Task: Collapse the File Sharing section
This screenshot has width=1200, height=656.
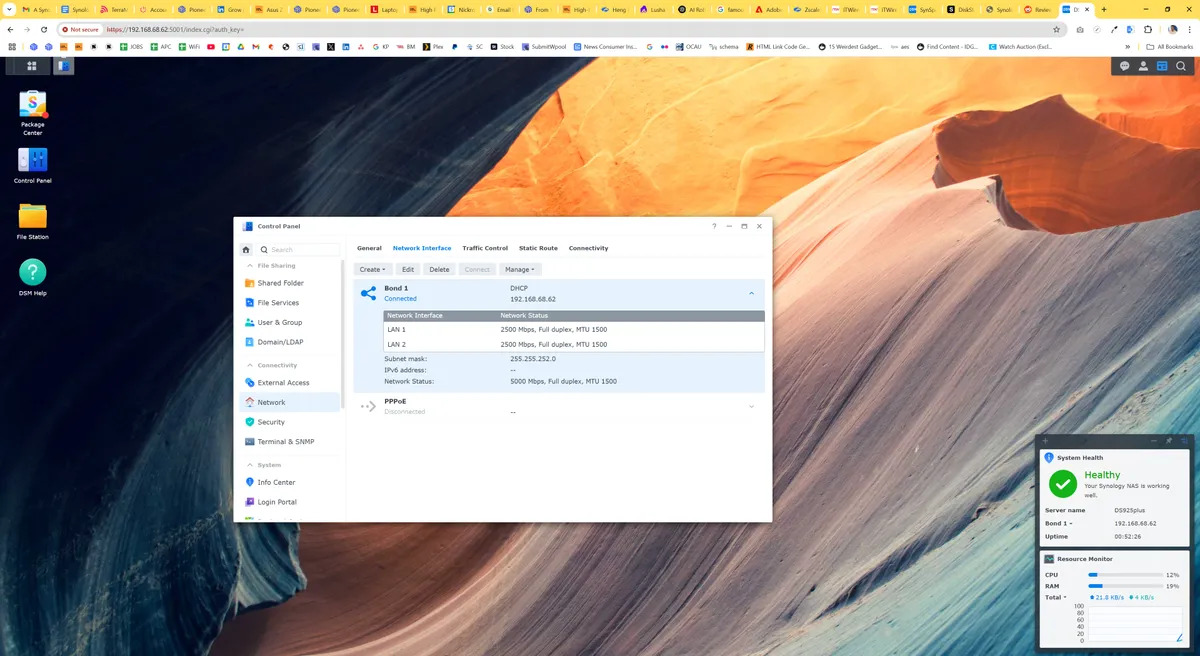Action: coord(248,266)
